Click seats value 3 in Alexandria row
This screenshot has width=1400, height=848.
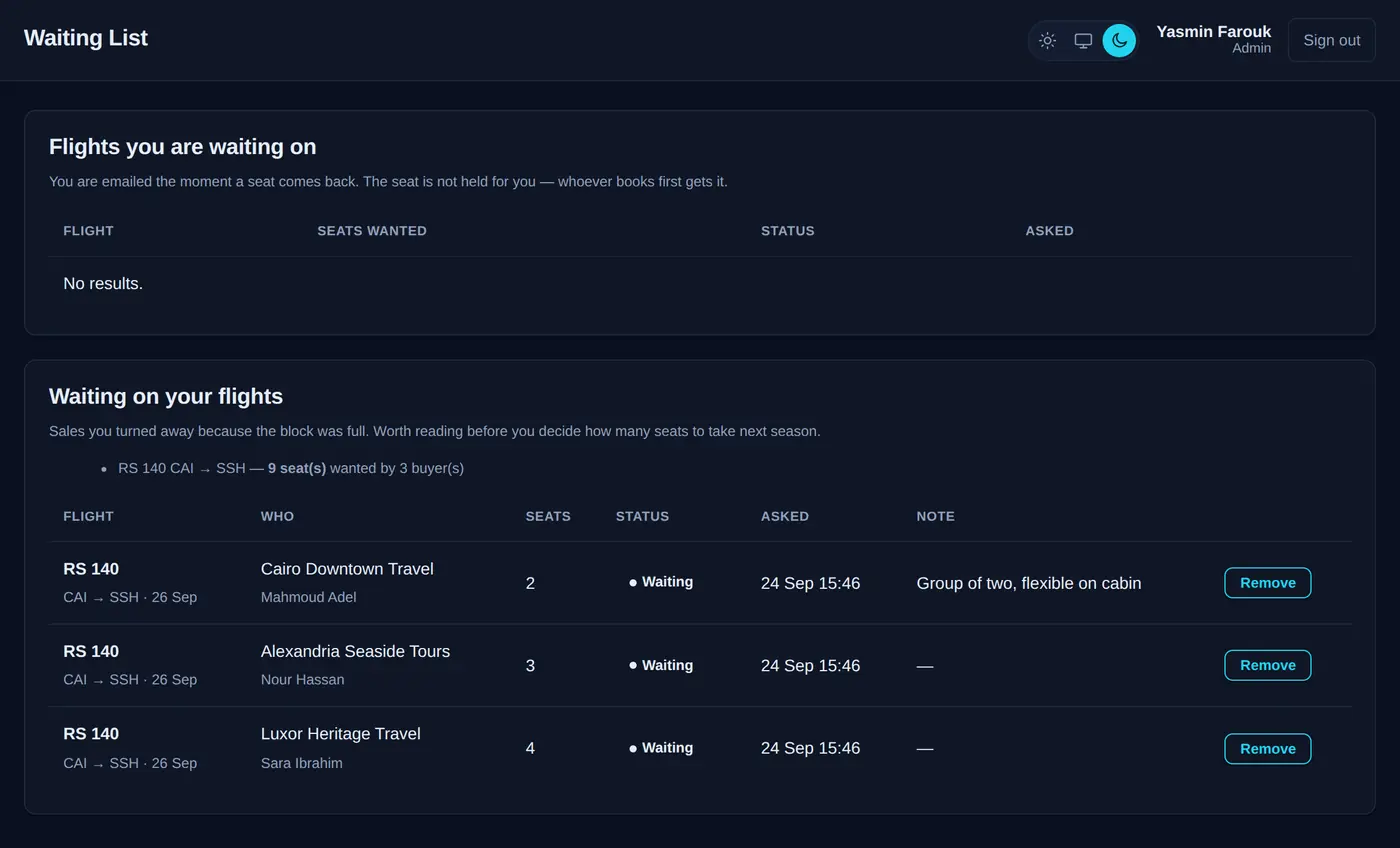tap(530, 665)
